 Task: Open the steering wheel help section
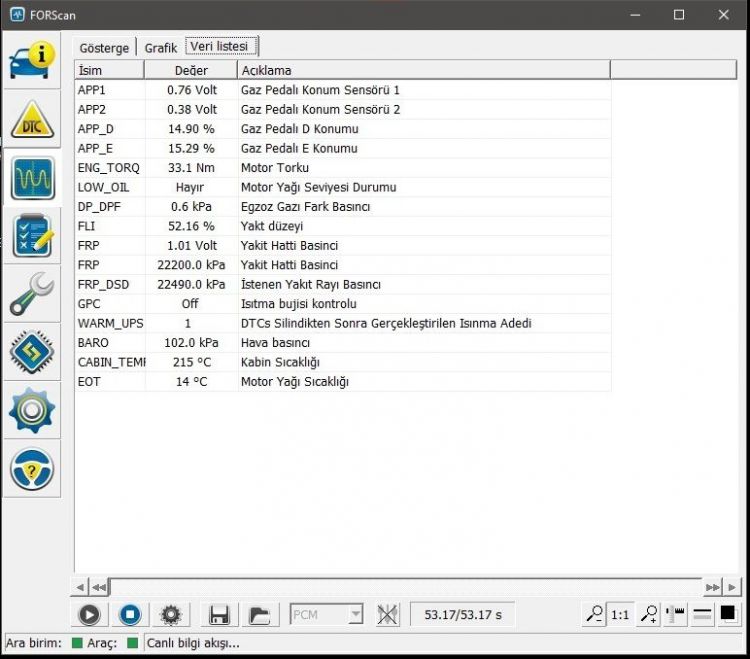32,469
